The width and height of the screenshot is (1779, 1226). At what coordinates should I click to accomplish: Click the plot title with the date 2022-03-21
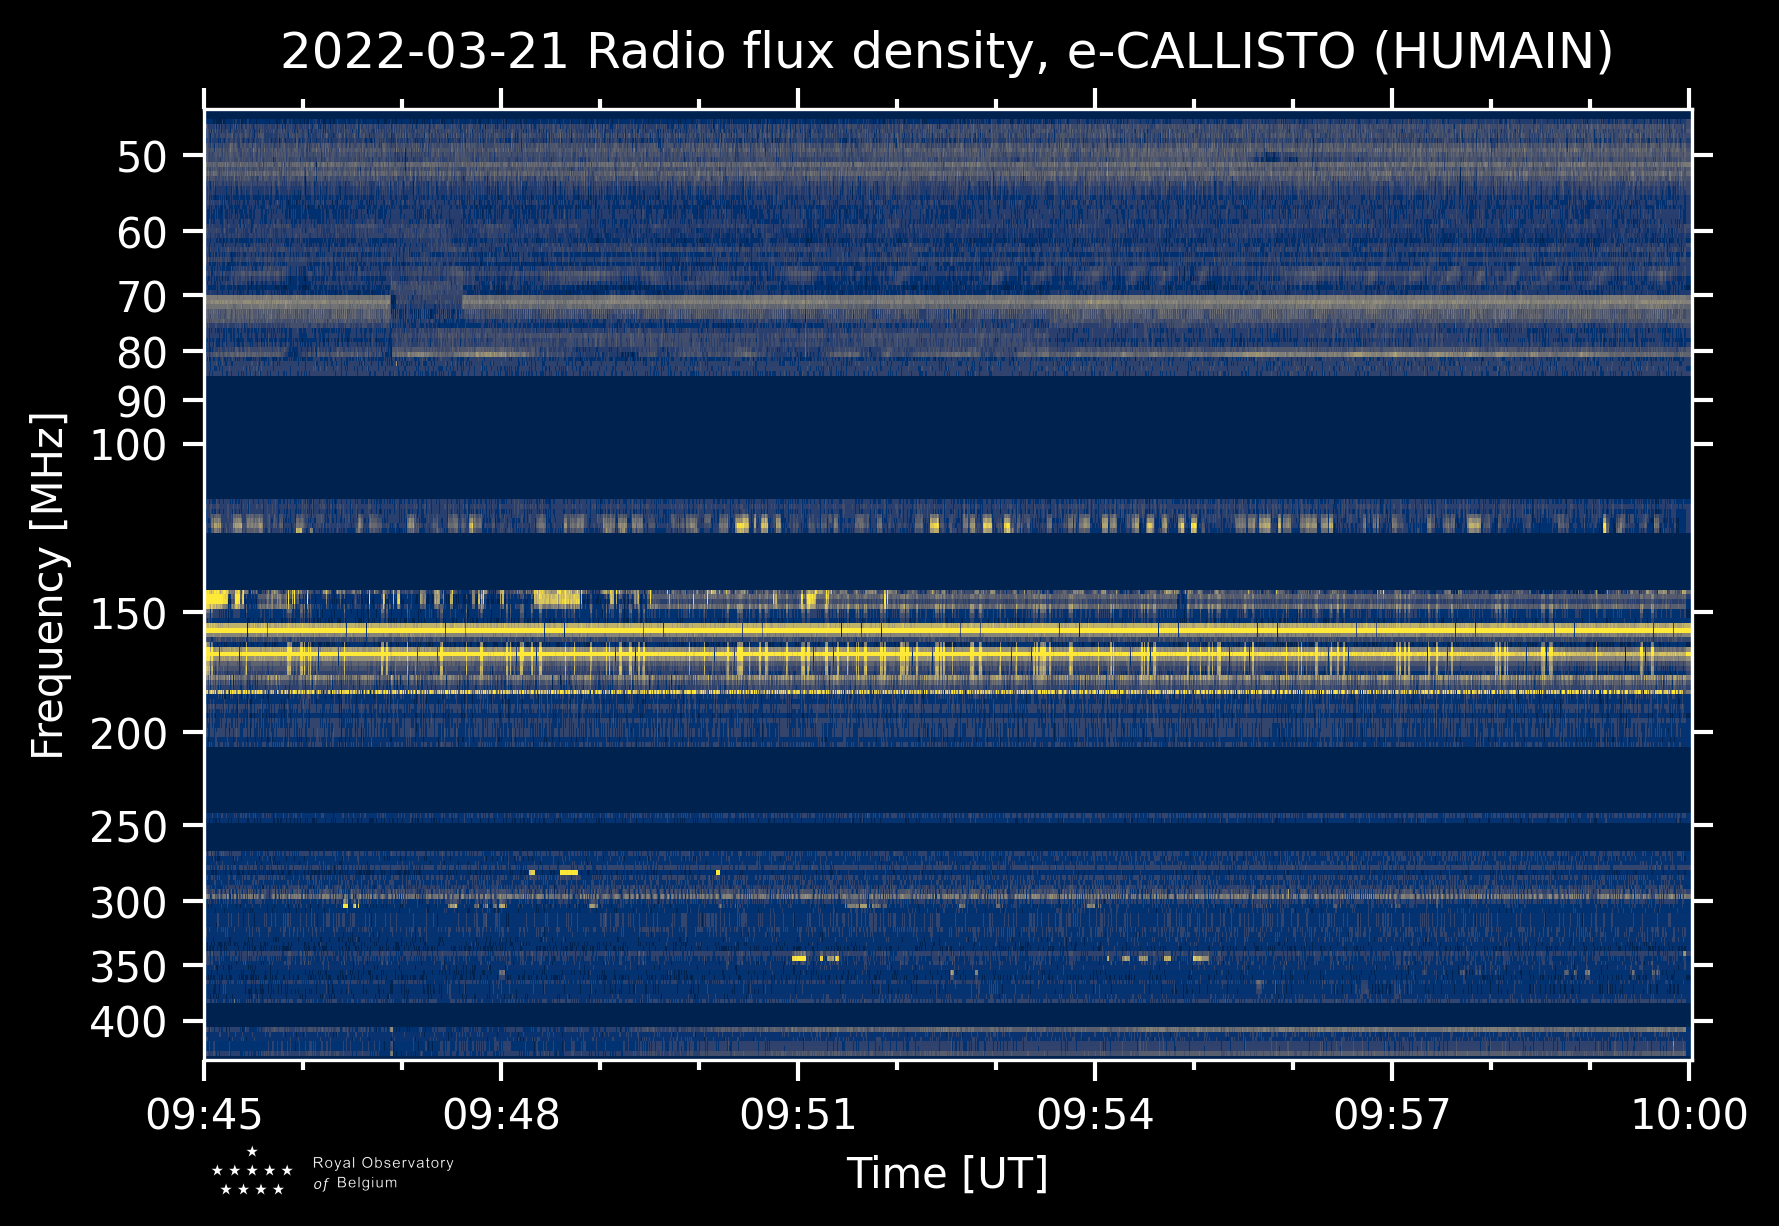tap(946, 52)
